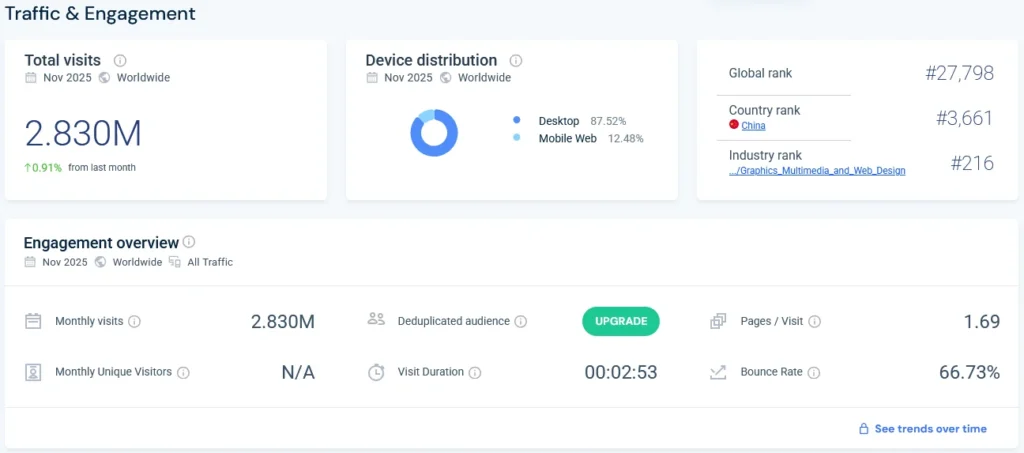Image resolution: width=1024 pixels, height=453 pixels.
Task: Click info icon next to Pages / Visit
Action: (815, 322)
